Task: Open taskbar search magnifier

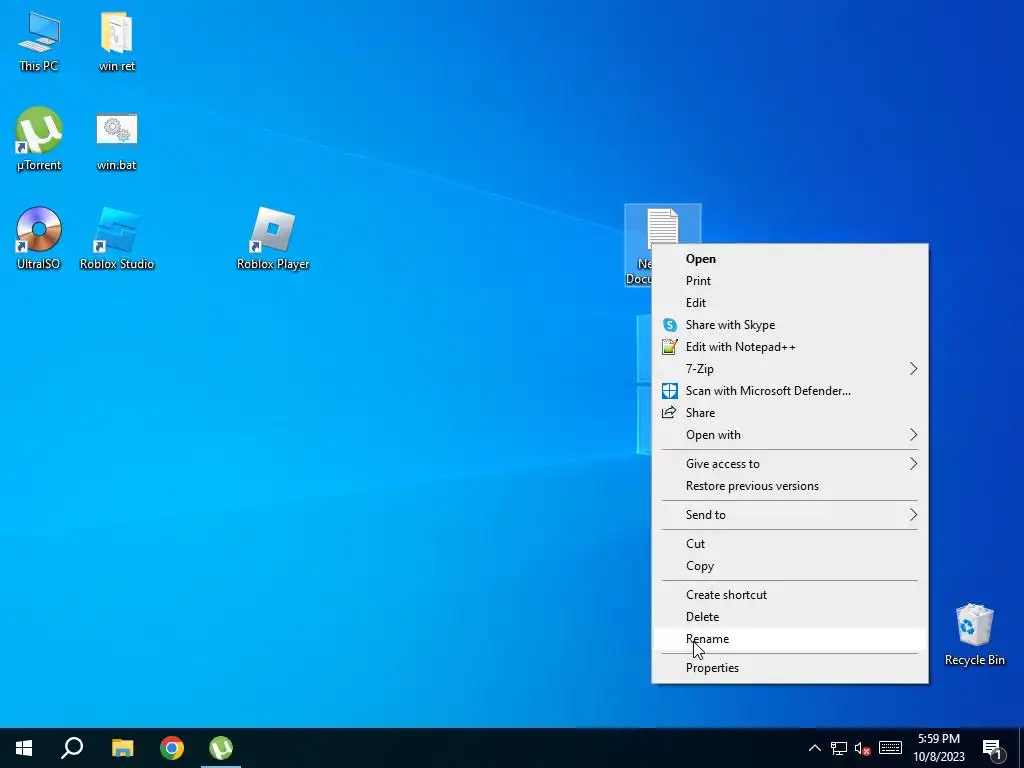Action: [x=72, y=748]
